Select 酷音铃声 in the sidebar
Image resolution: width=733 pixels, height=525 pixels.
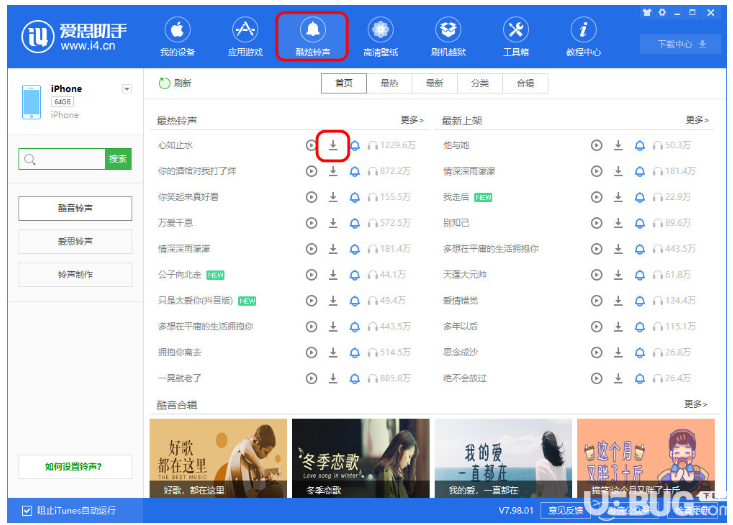tap(75, 208)
